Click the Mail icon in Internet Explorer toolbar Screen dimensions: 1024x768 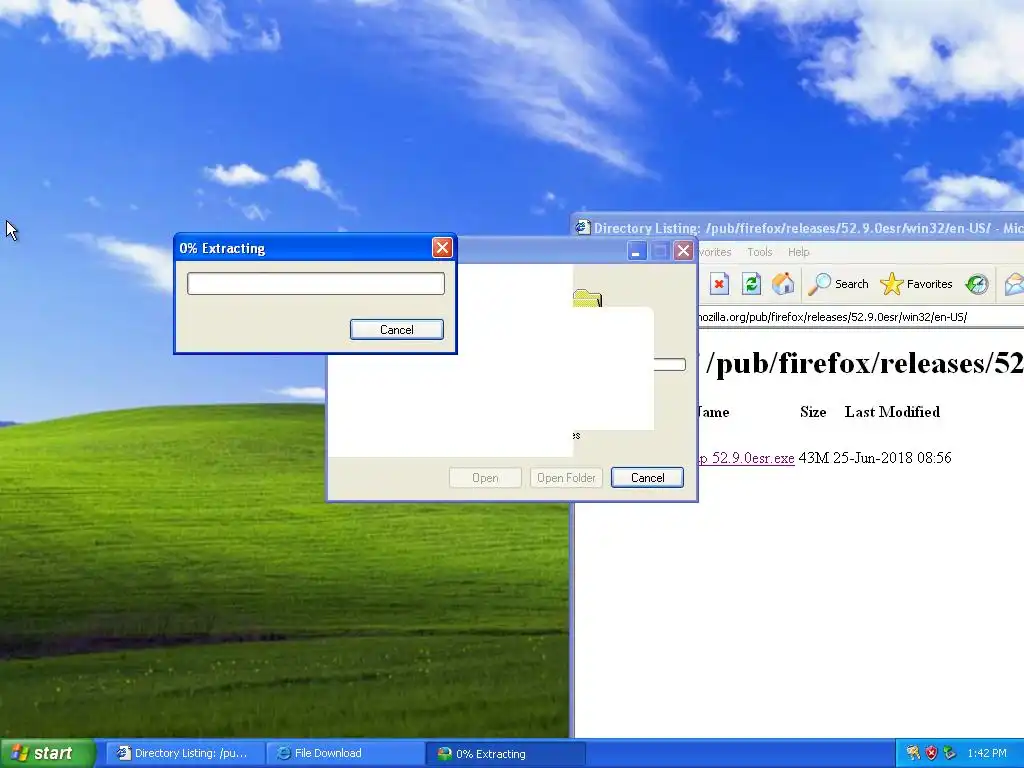(x=1014, y=284)
